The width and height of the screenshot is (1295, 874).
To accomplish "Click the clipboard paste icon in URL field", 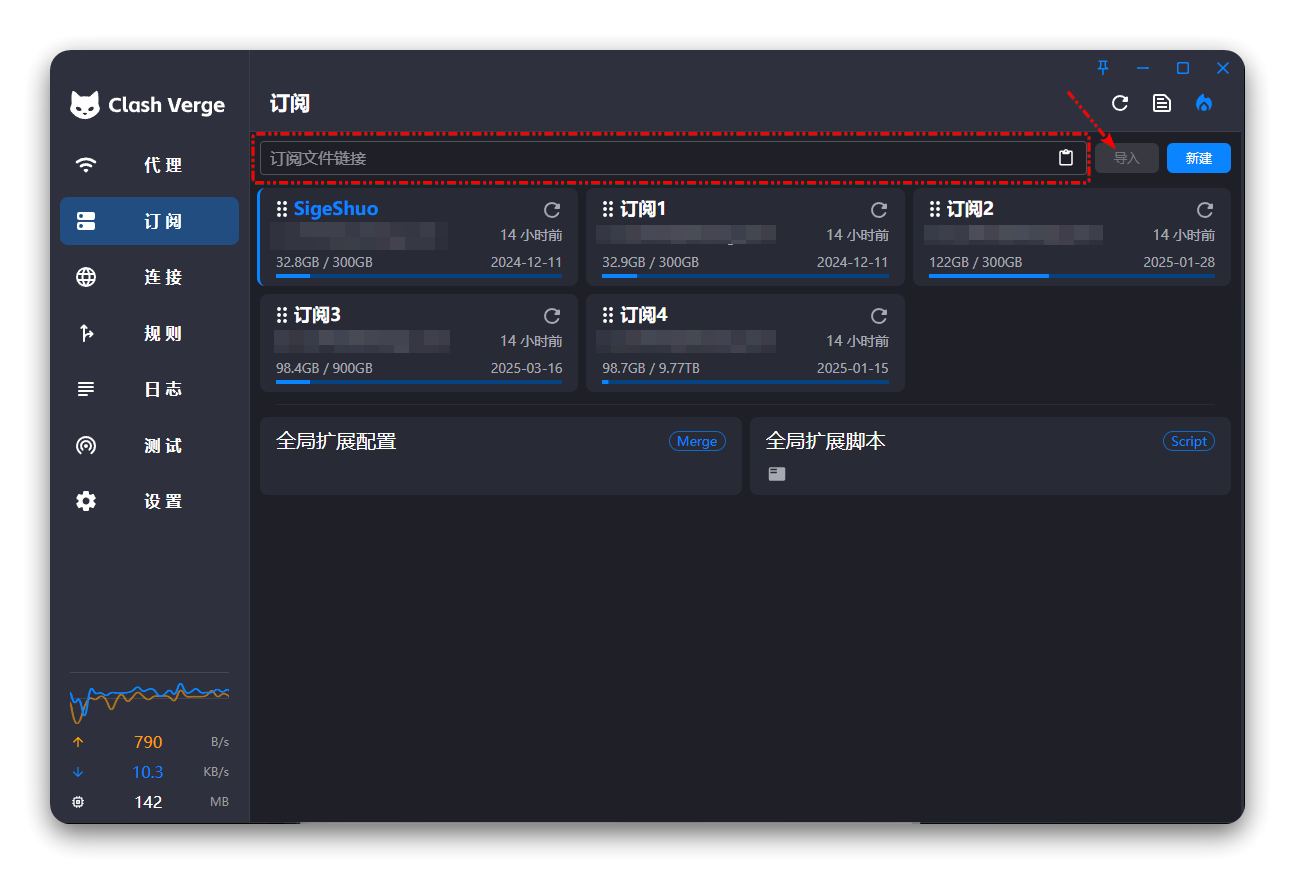I will click(x=1066, y=158).
